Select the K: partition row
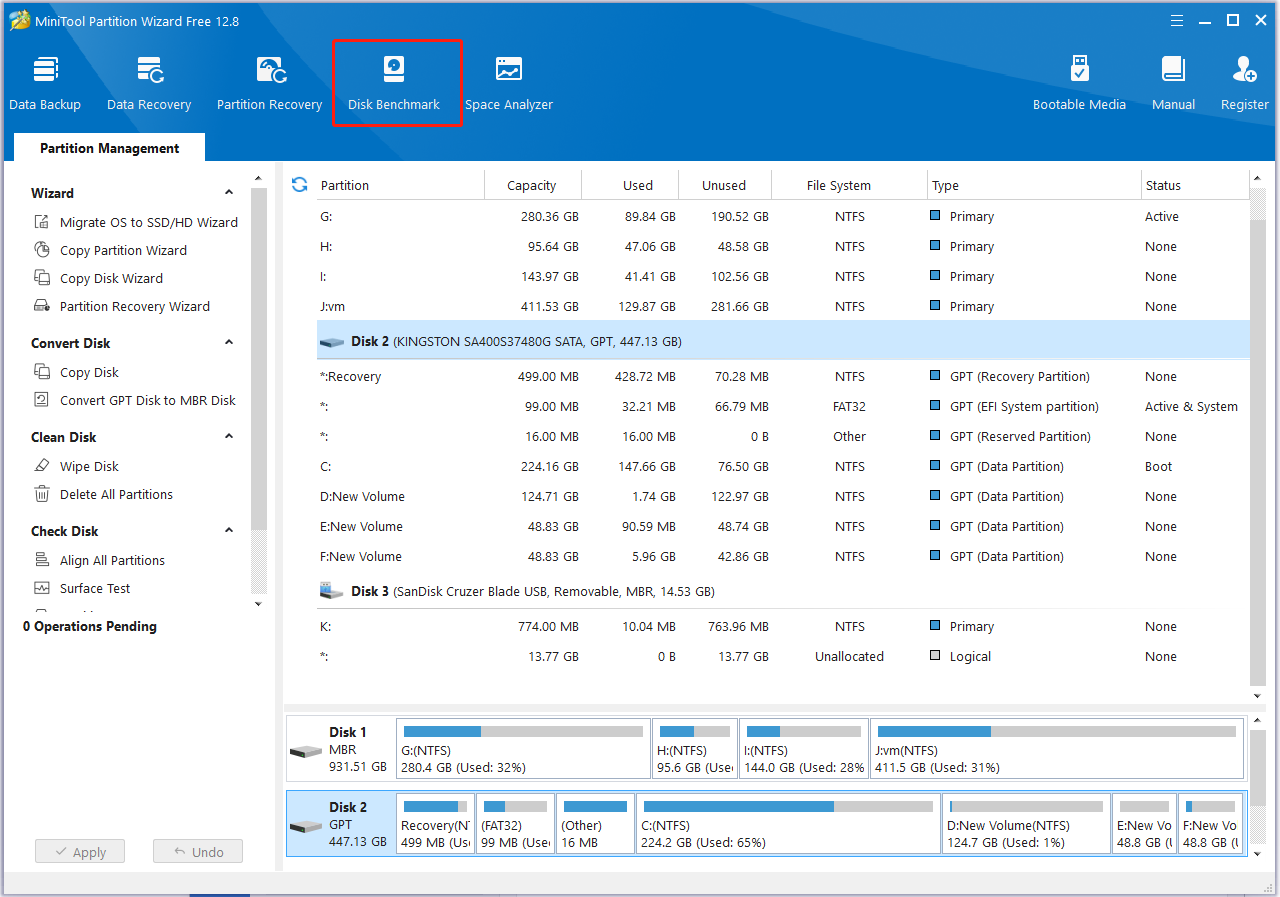The image size is (1280, 897). (783, 626)
